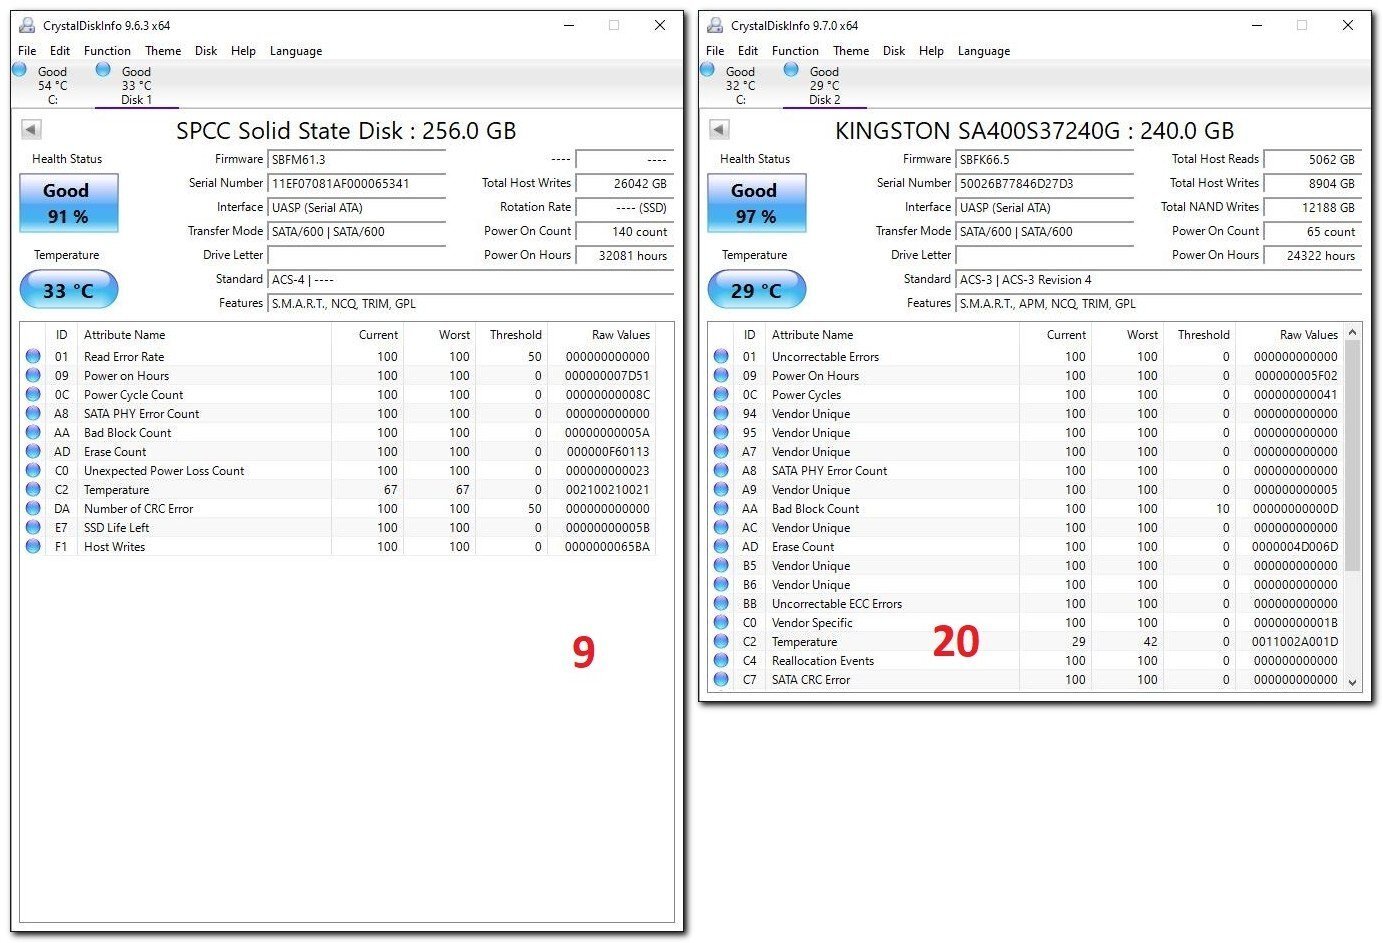Open Help menu in CrystalDiskInfo 9.7.0 window

coord(931,51)
